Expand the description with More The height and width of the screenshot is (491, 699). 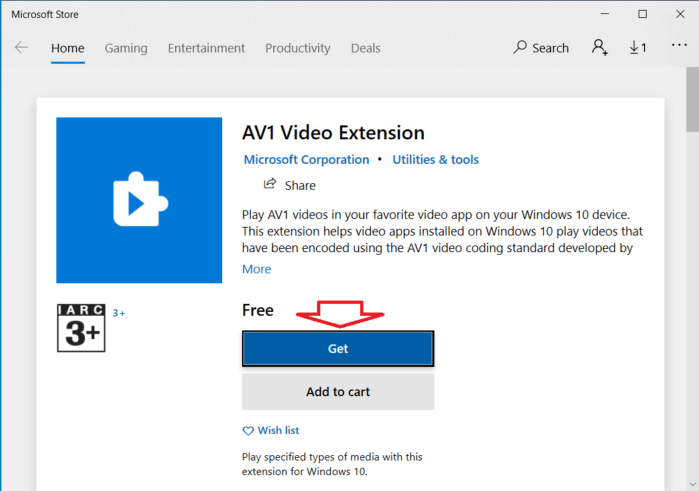tap(256, 269)
